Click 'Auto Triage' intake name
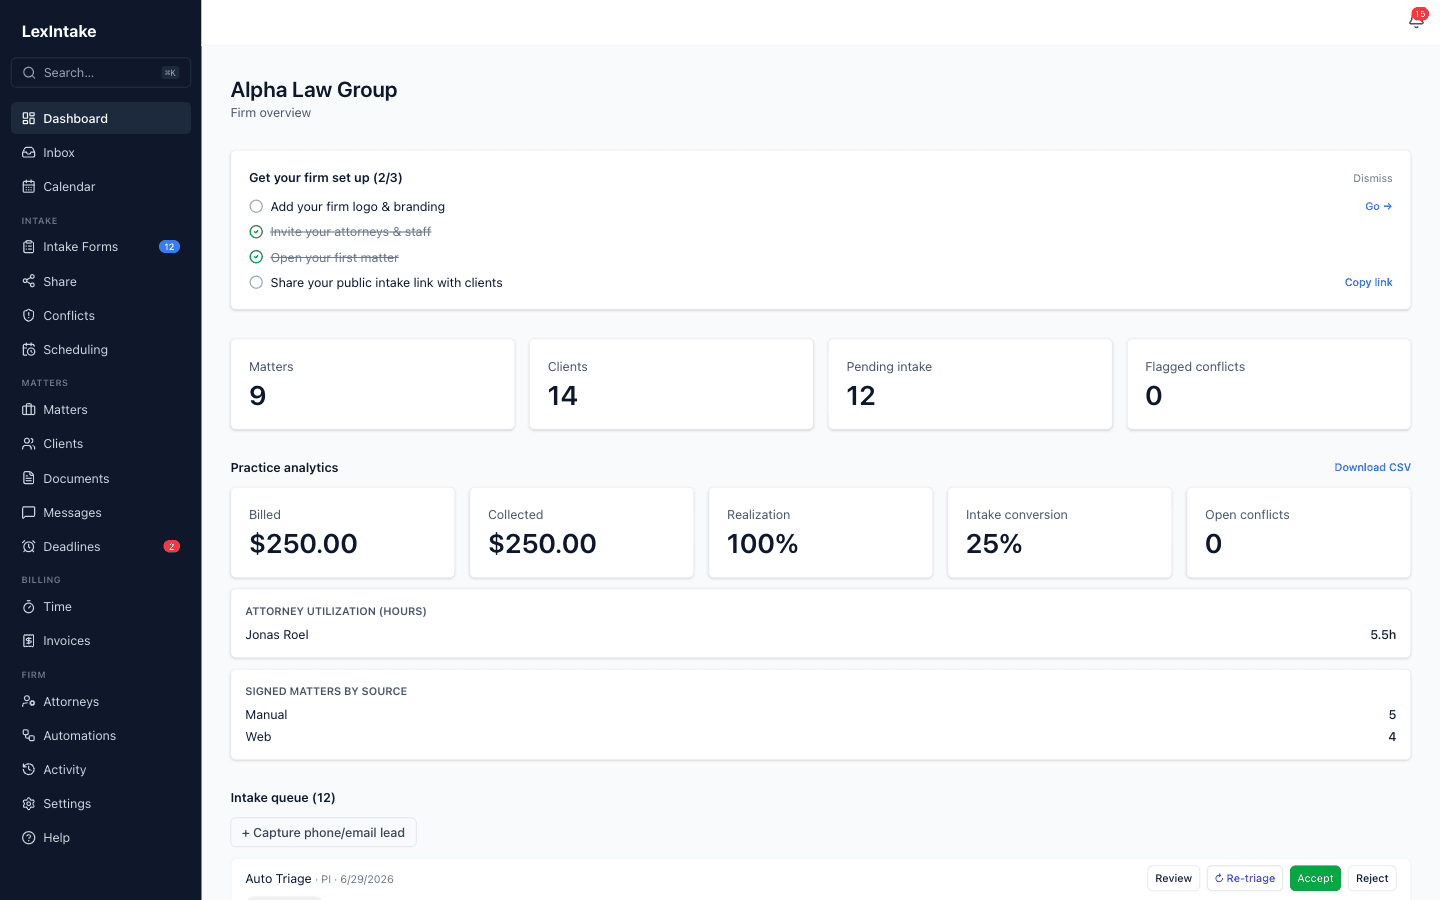 click(x=278, y=878)
